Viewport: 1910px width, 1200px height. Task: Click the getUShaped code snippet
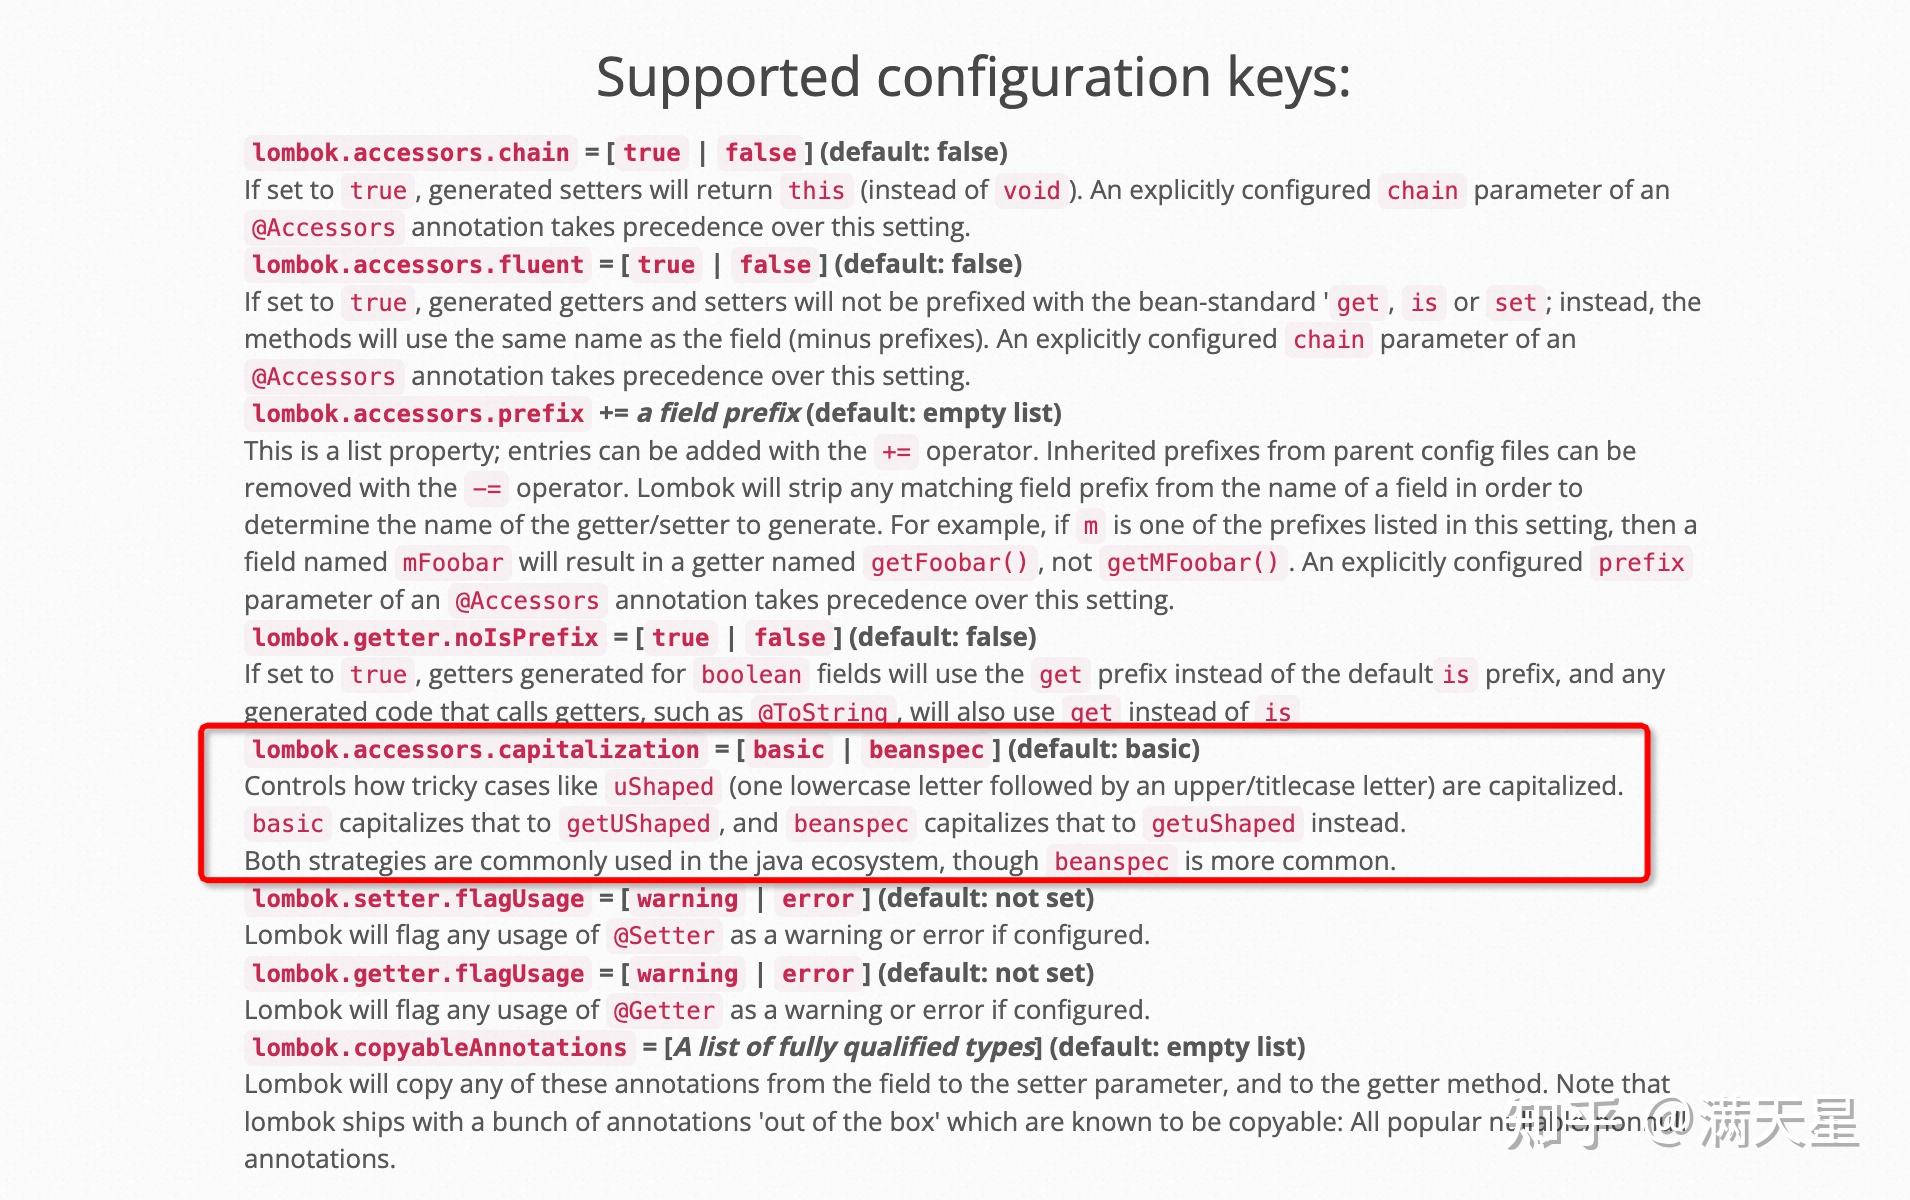(x=638, y=823)
